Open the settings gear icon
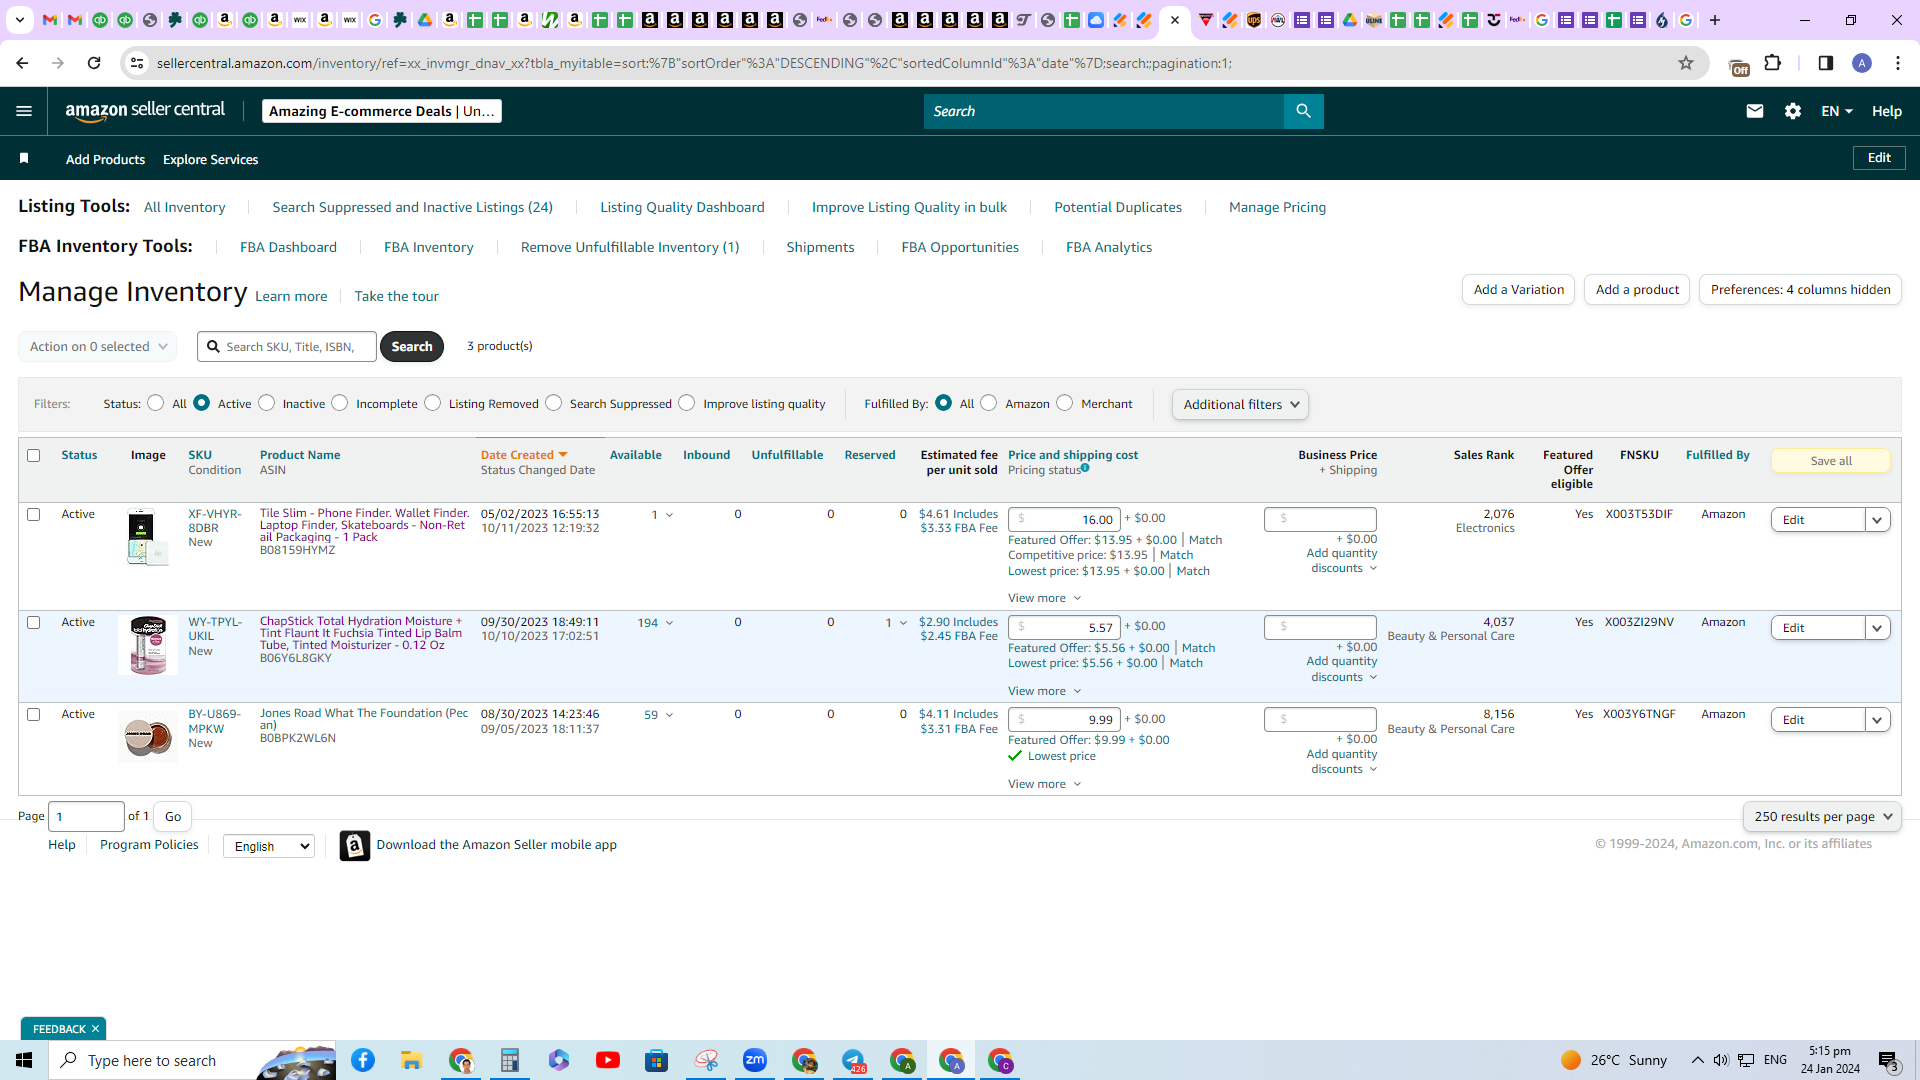 pyautogui.click(x=1793, y=111)
